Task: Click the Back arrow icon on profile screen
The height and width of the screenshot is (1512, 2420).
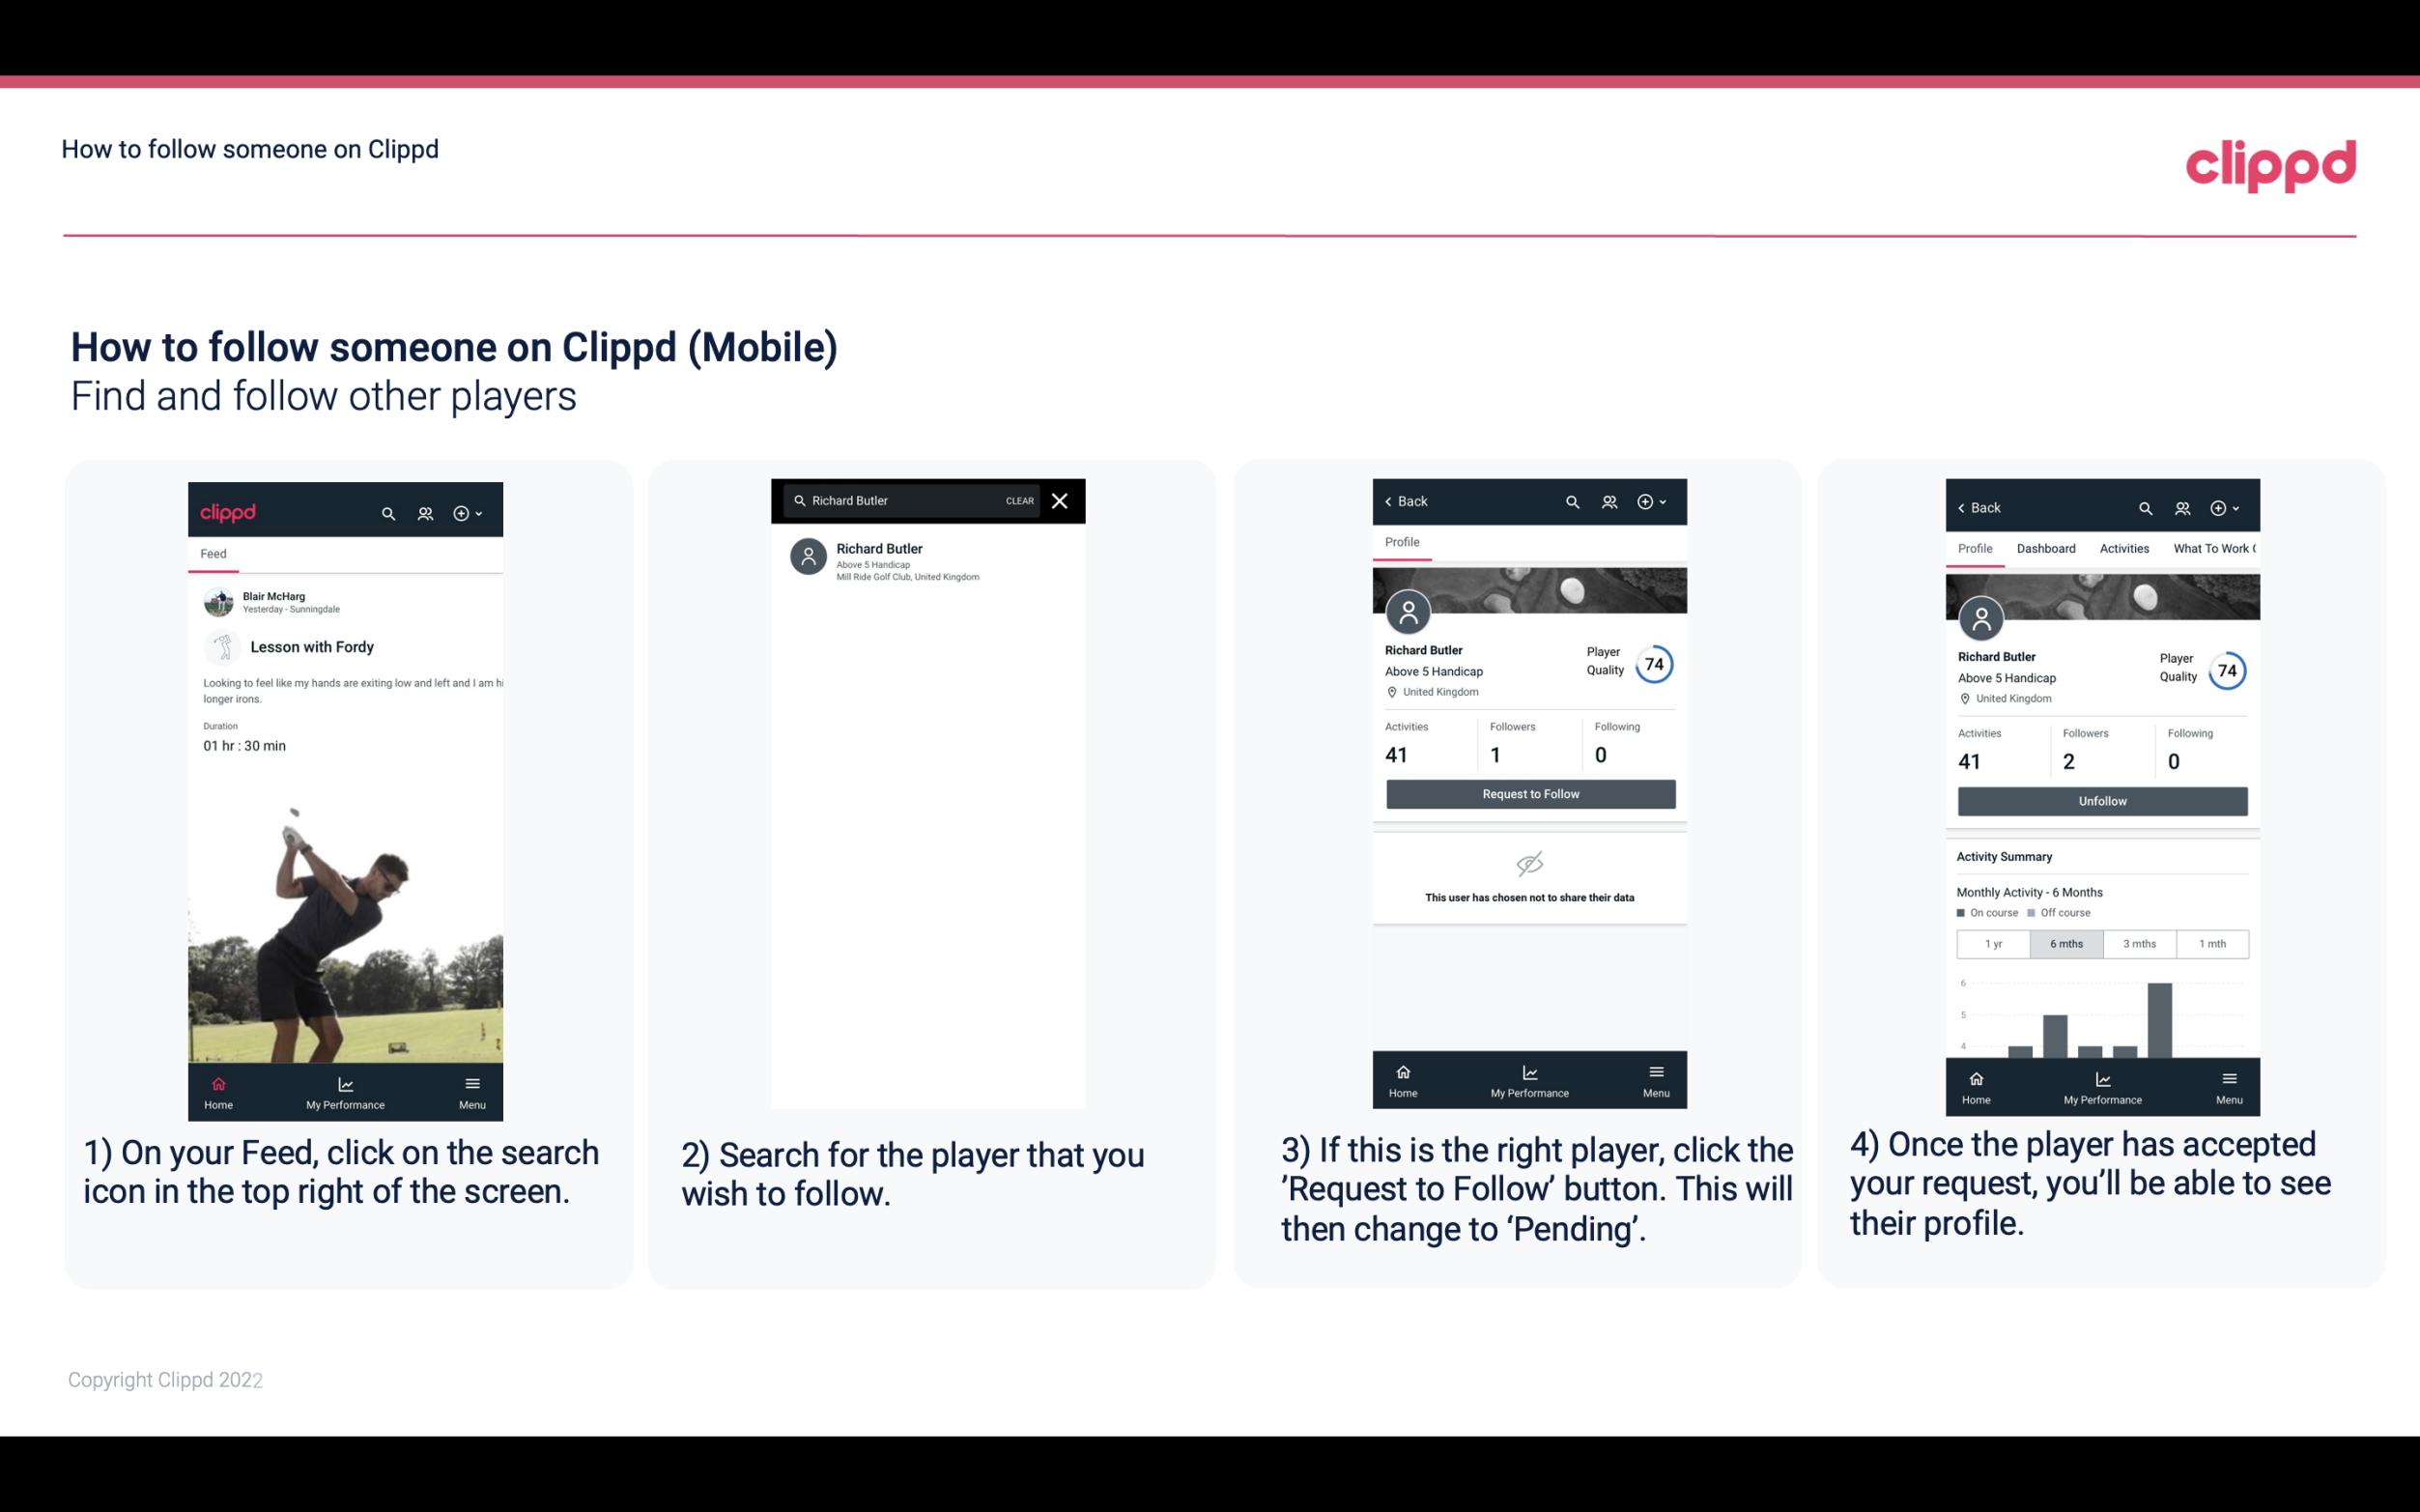Action: (x=1391, y=499)
